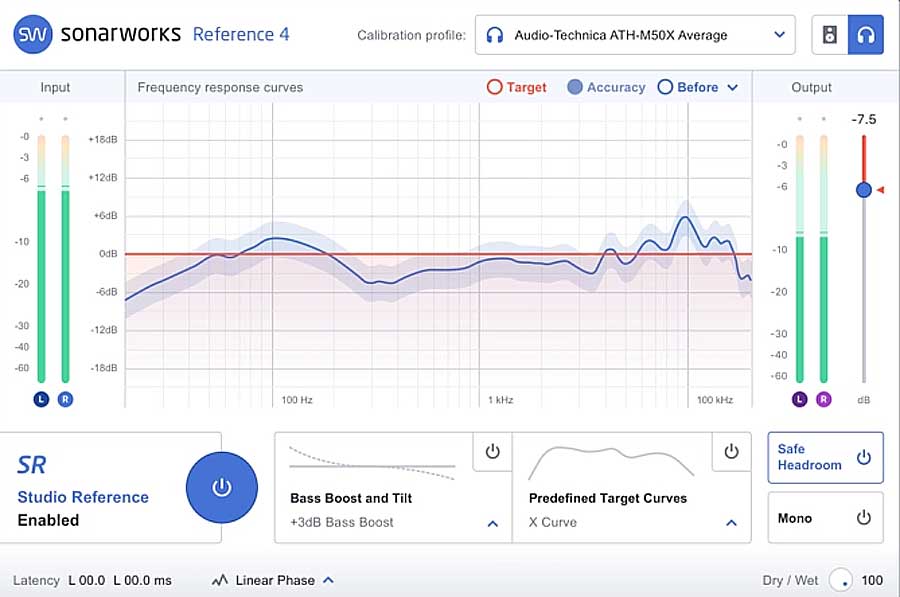Click the -7.5 output gain value

point(864,119)
